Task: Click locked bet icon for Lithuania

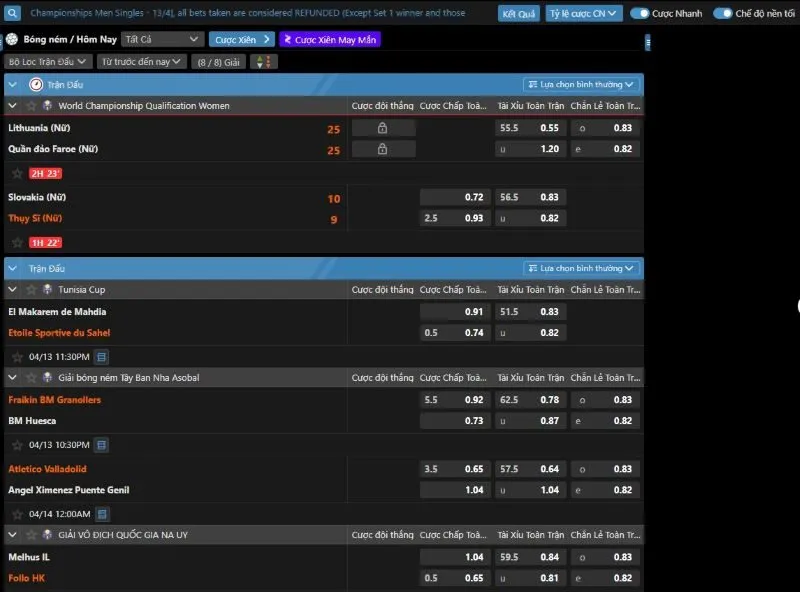Action: (382, 128)
